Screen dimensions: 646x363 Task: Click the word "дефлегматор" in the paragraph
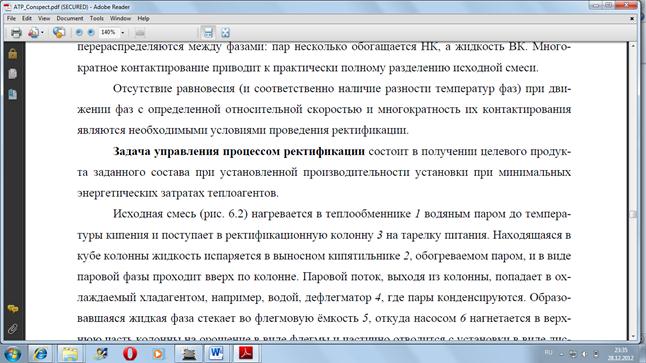click(x=338, y=297)
